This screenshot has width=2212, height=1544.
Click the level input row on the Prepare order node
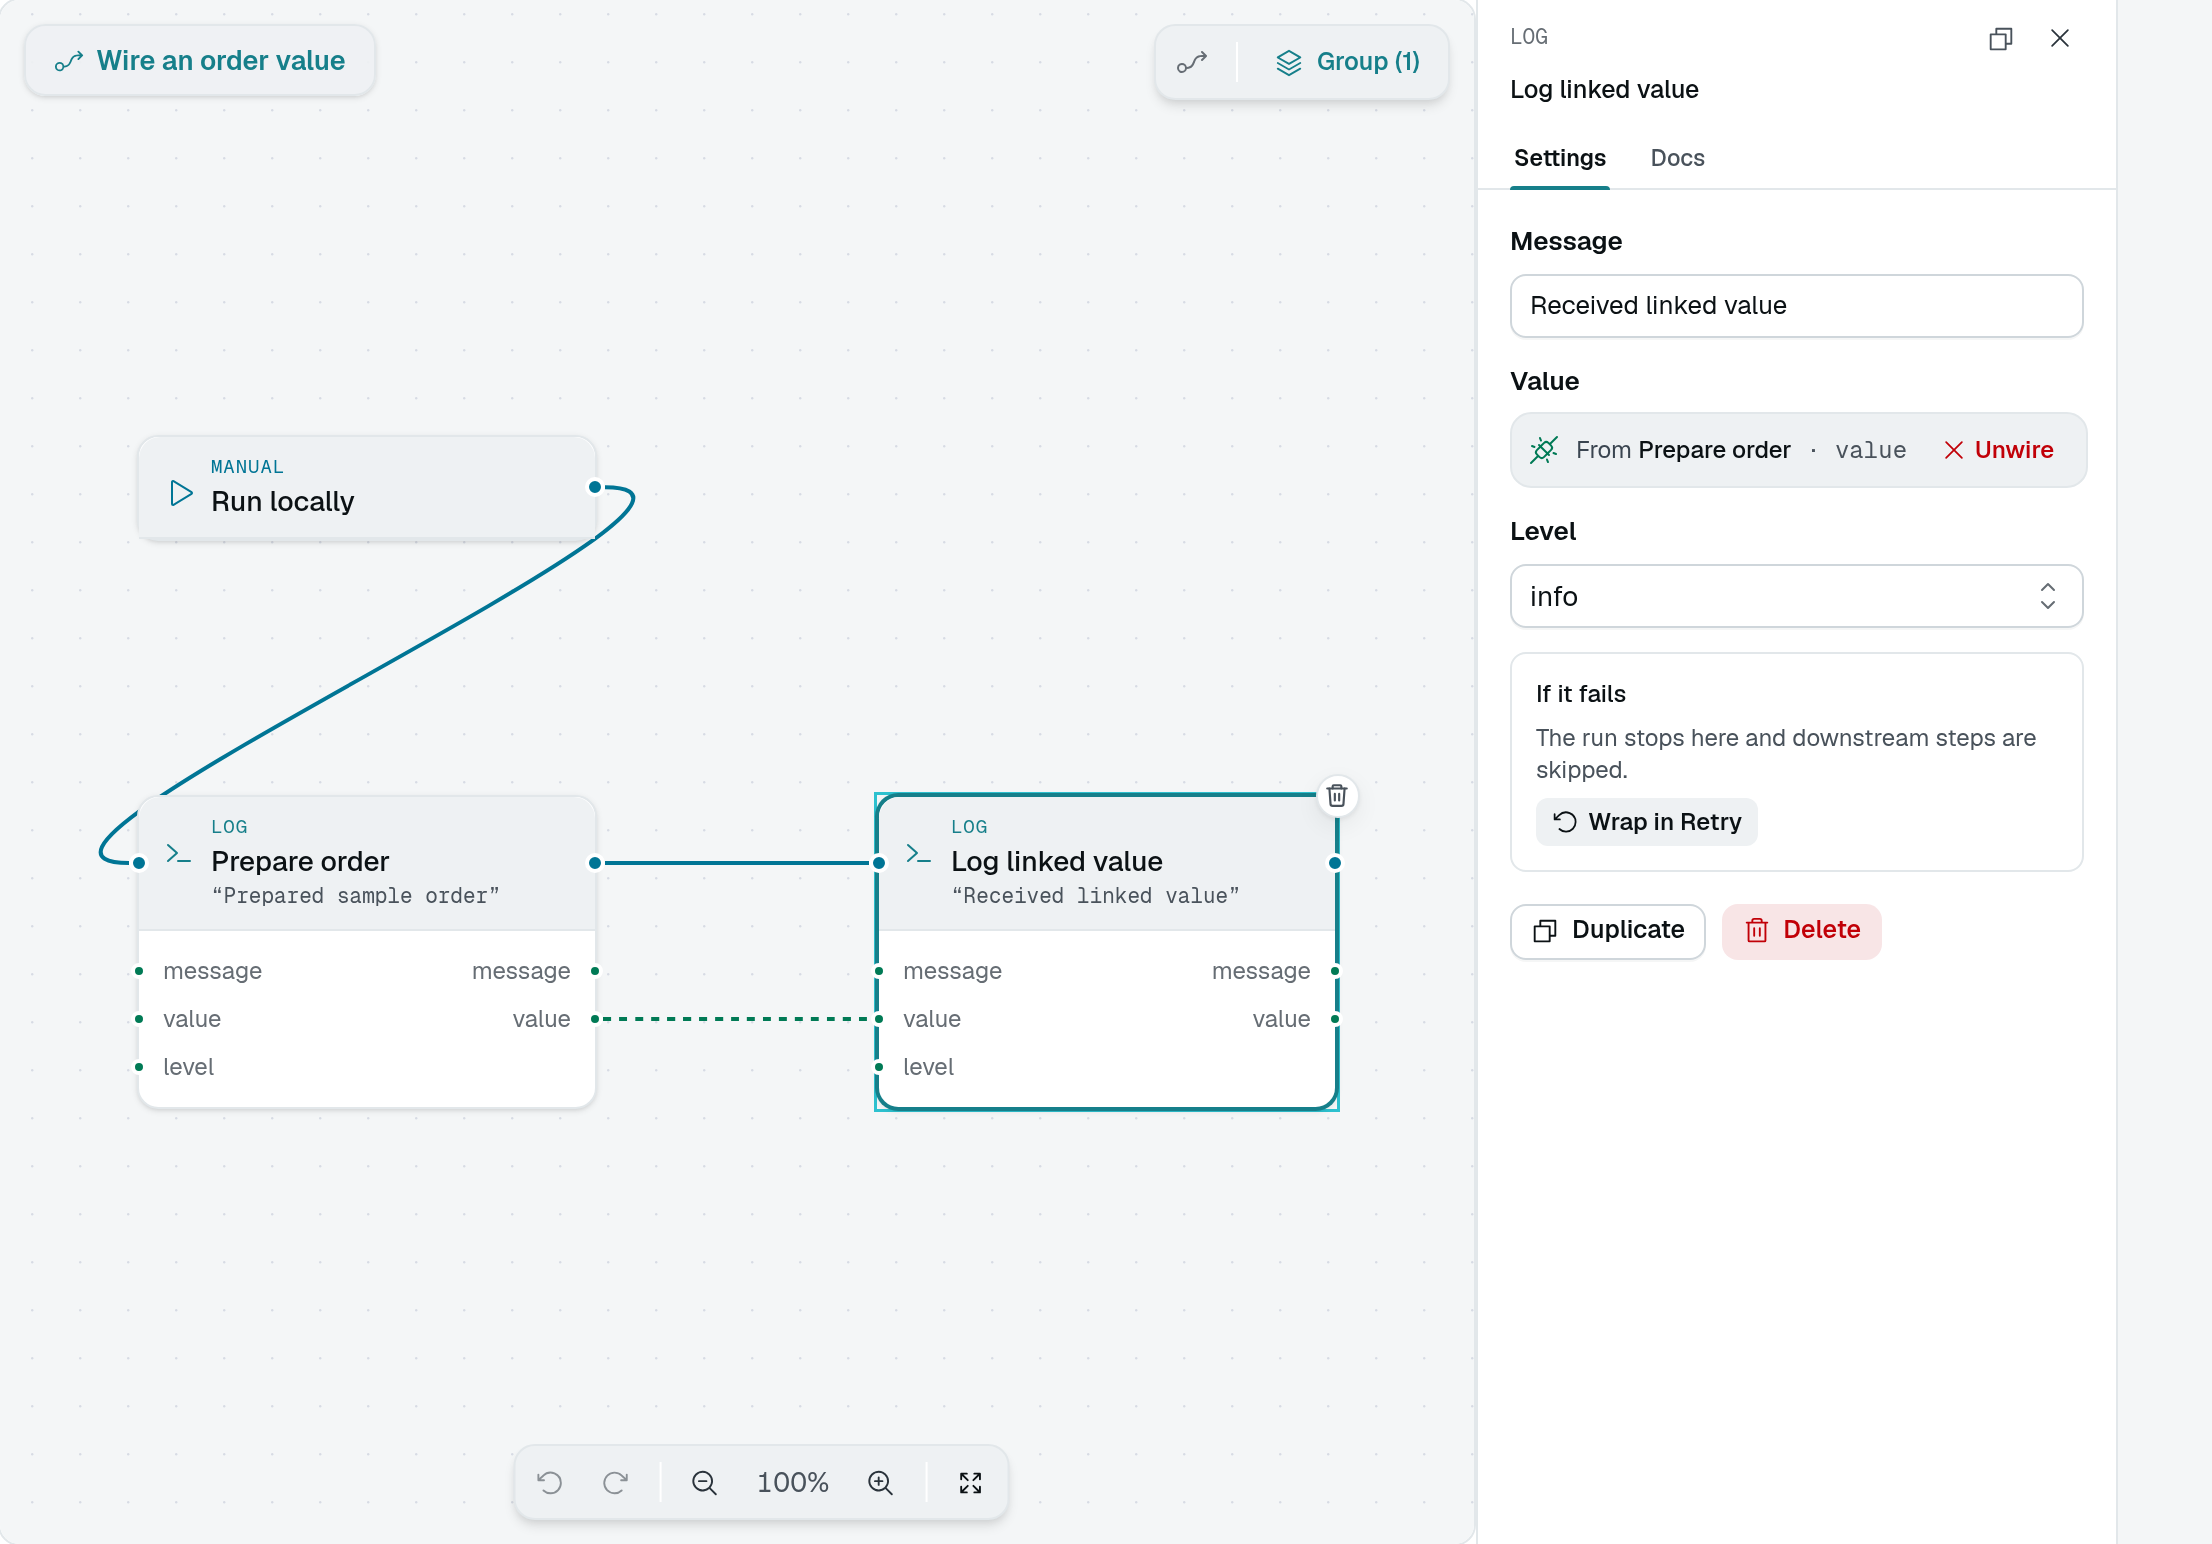click(188, 1067)
